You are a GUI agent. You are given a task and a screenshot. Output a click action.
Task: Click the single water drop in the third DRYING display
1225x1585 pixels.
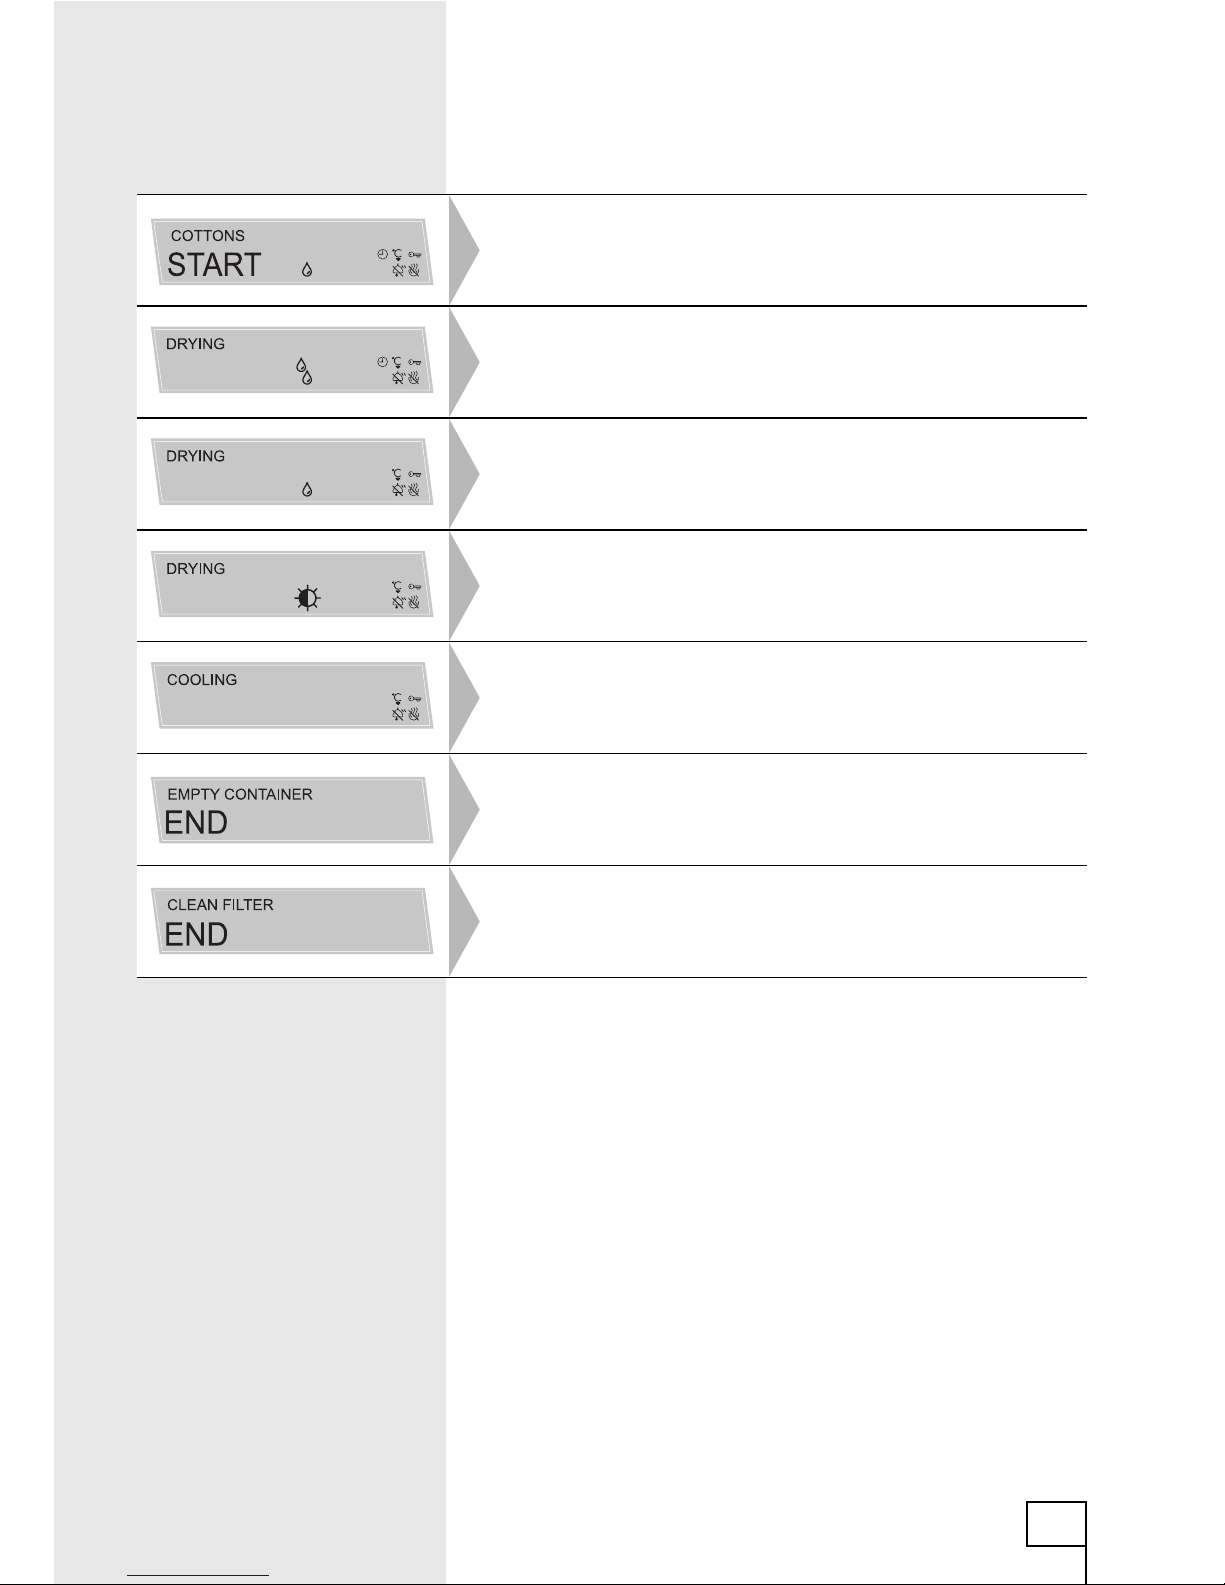tap(307, 489)
